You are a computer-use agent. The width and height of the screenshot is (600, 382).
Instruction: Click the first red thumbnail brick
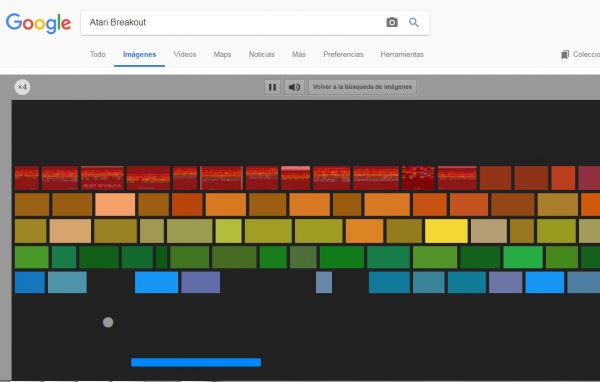[27, 178]
